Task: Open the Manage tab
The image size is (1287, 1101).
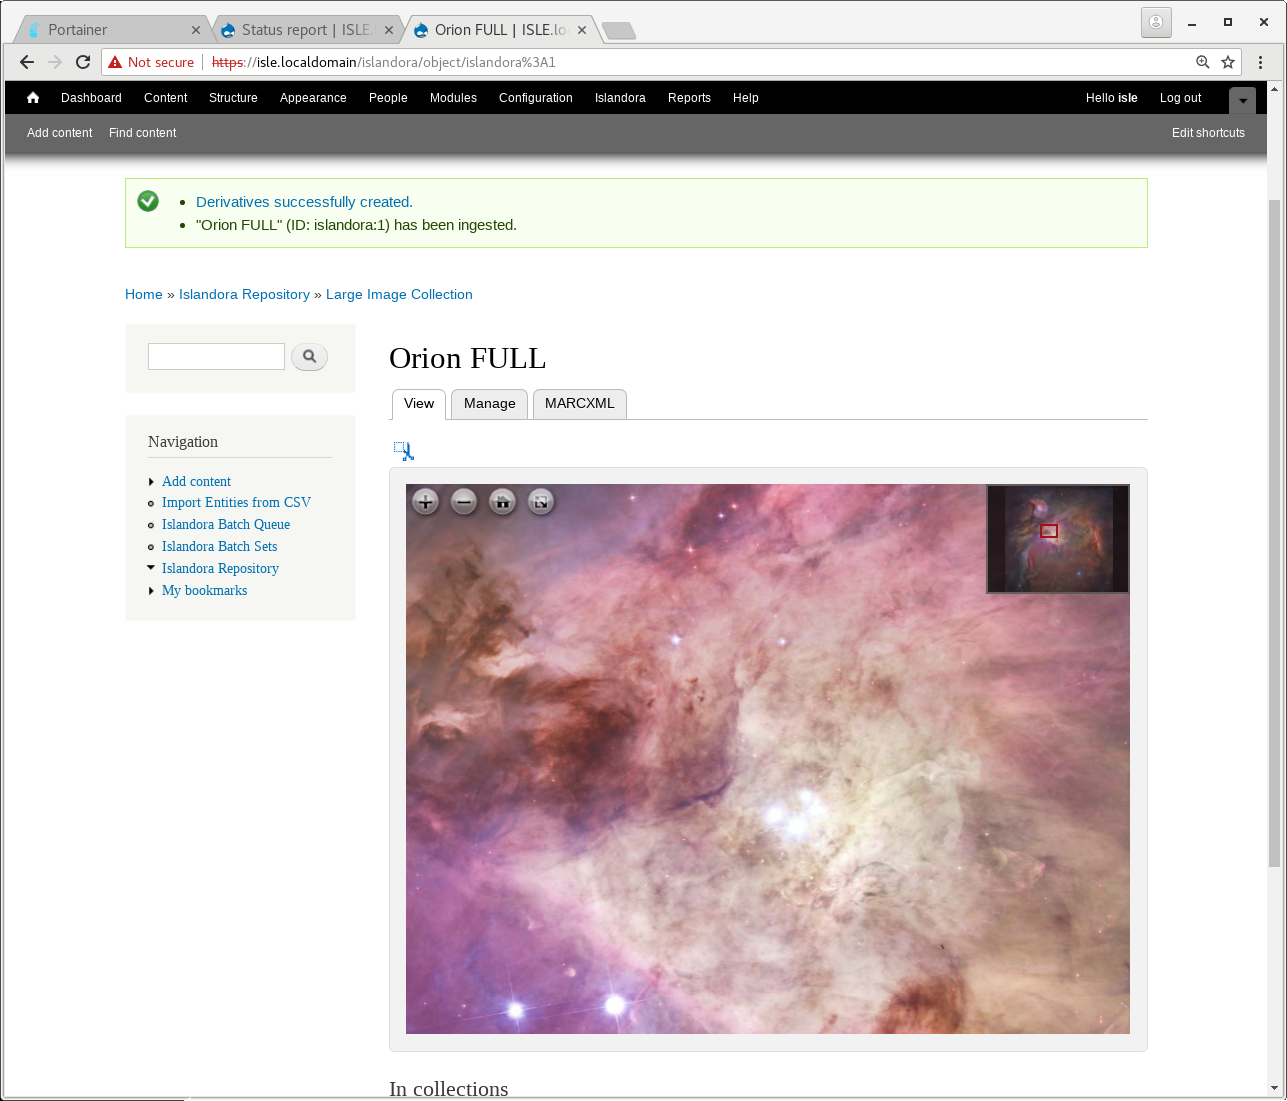Action: click(490, 404)
